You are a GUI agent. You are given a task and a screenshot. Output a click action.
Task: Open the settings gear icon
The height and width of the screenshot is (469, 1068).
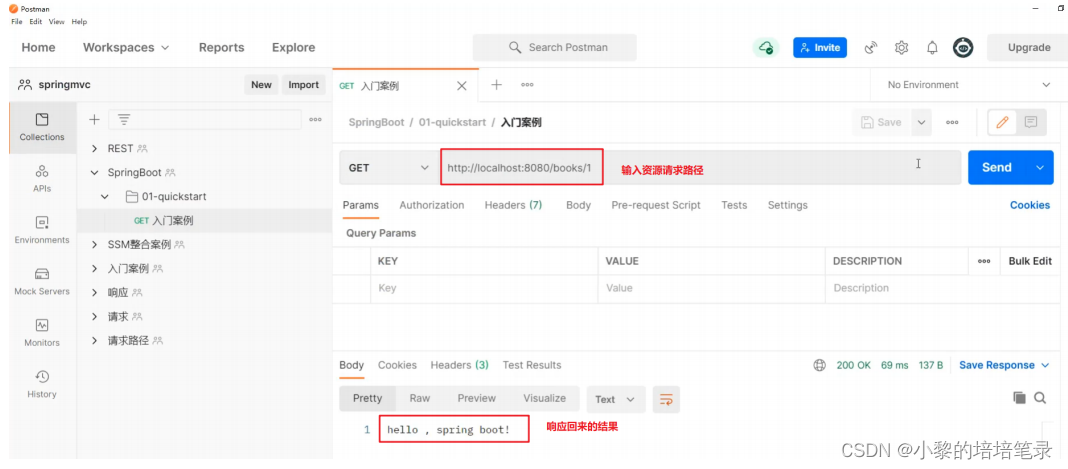[902, 48]
